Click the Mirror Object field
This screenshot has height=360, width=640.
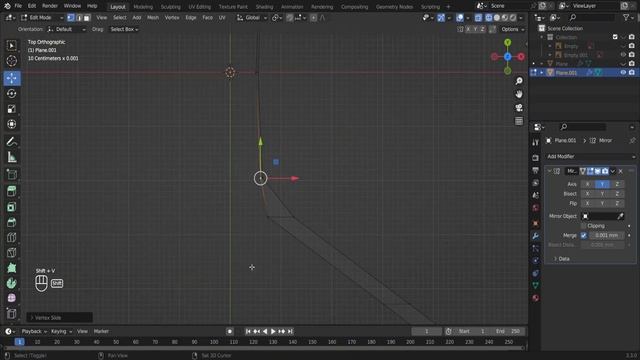(598, 216)
